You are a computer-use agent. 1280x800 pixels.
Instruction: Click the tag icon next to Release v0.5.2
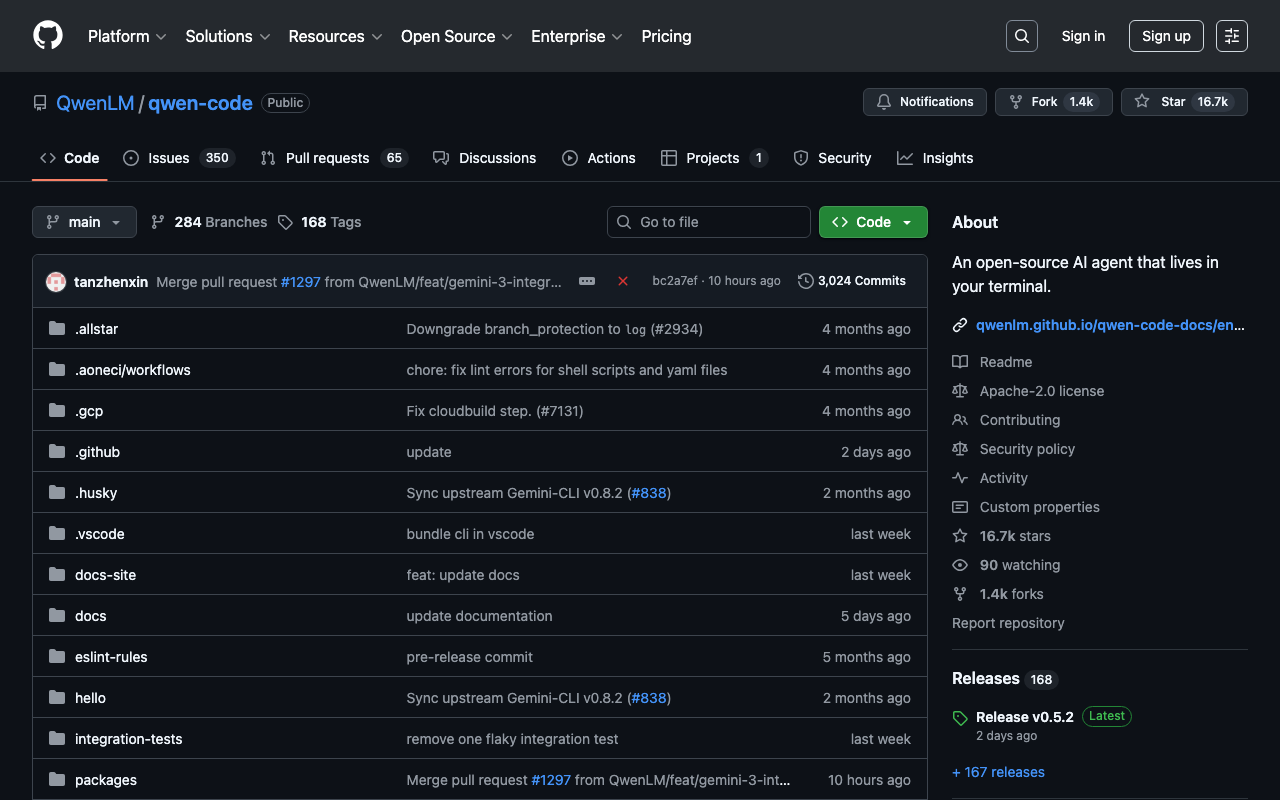[960, 718]
